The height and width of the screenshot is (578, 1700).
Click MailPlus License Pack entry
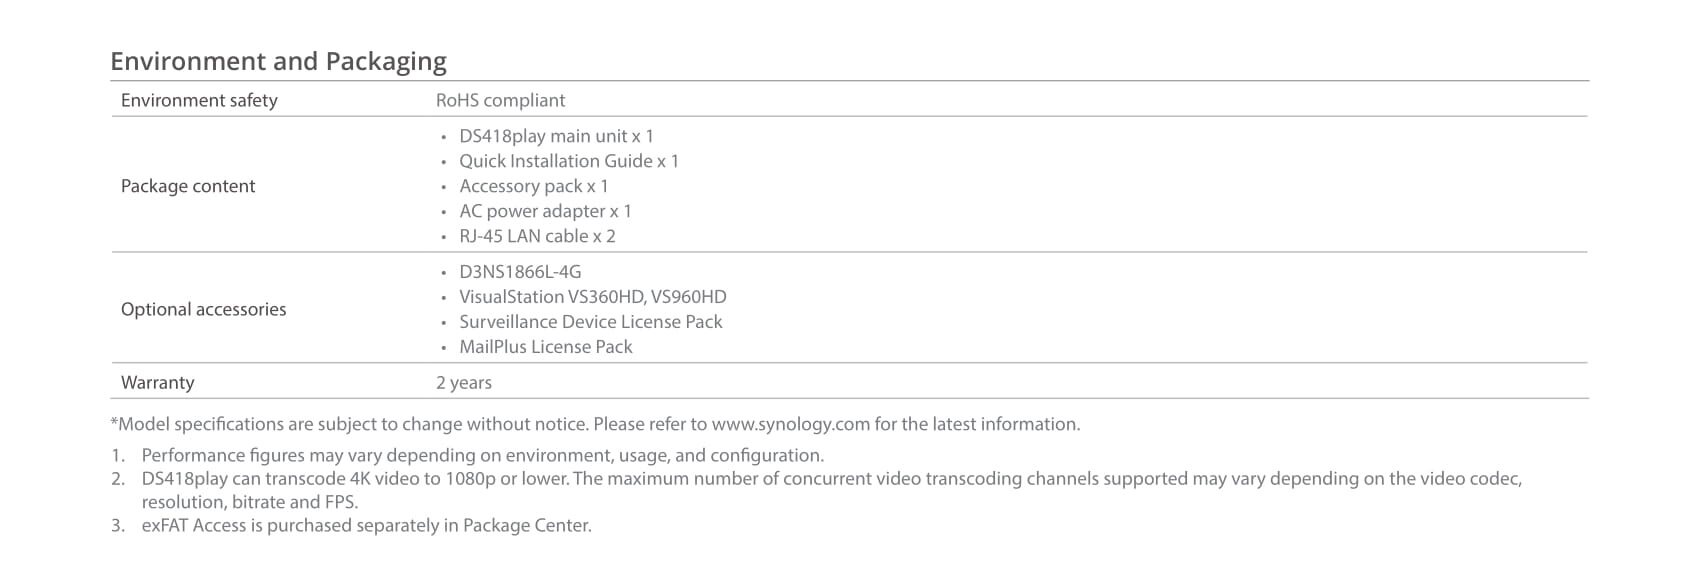[x=546, y=347]
